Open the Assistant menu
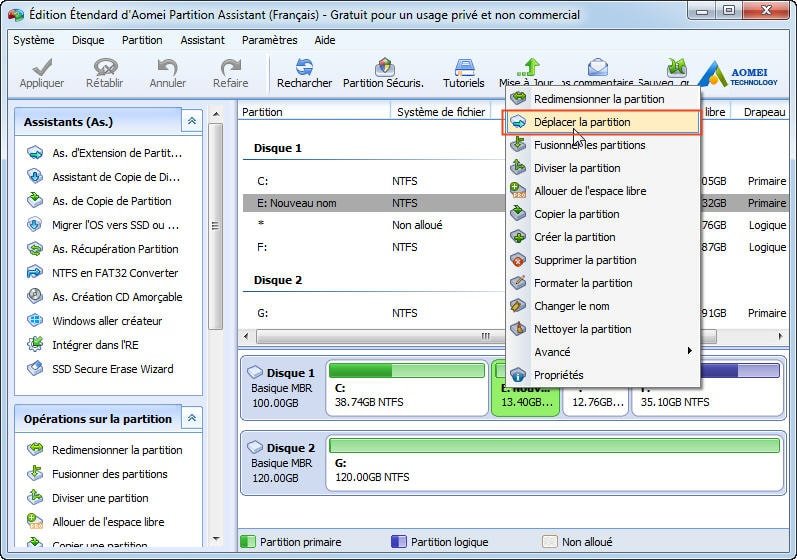 pyautogui.click(x=202, y=40)
